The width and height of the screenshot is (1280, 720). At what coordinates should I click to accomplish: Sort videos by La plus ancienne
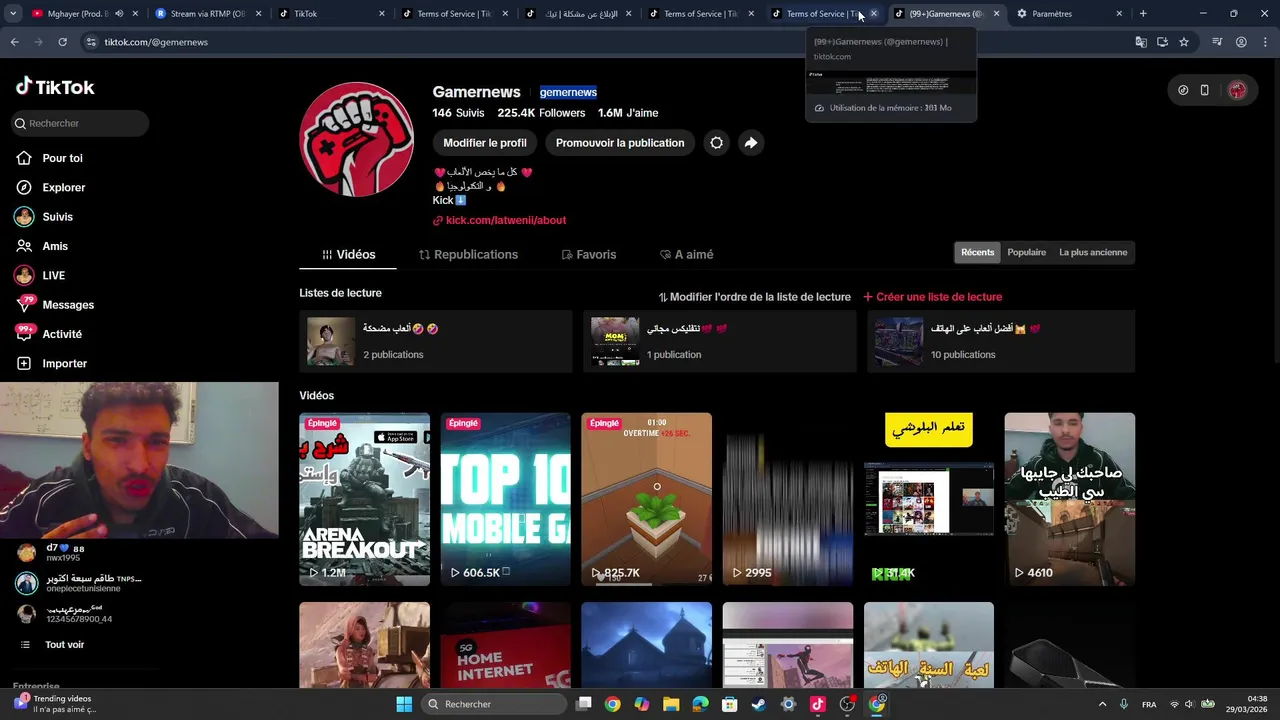pos(1093,252)
